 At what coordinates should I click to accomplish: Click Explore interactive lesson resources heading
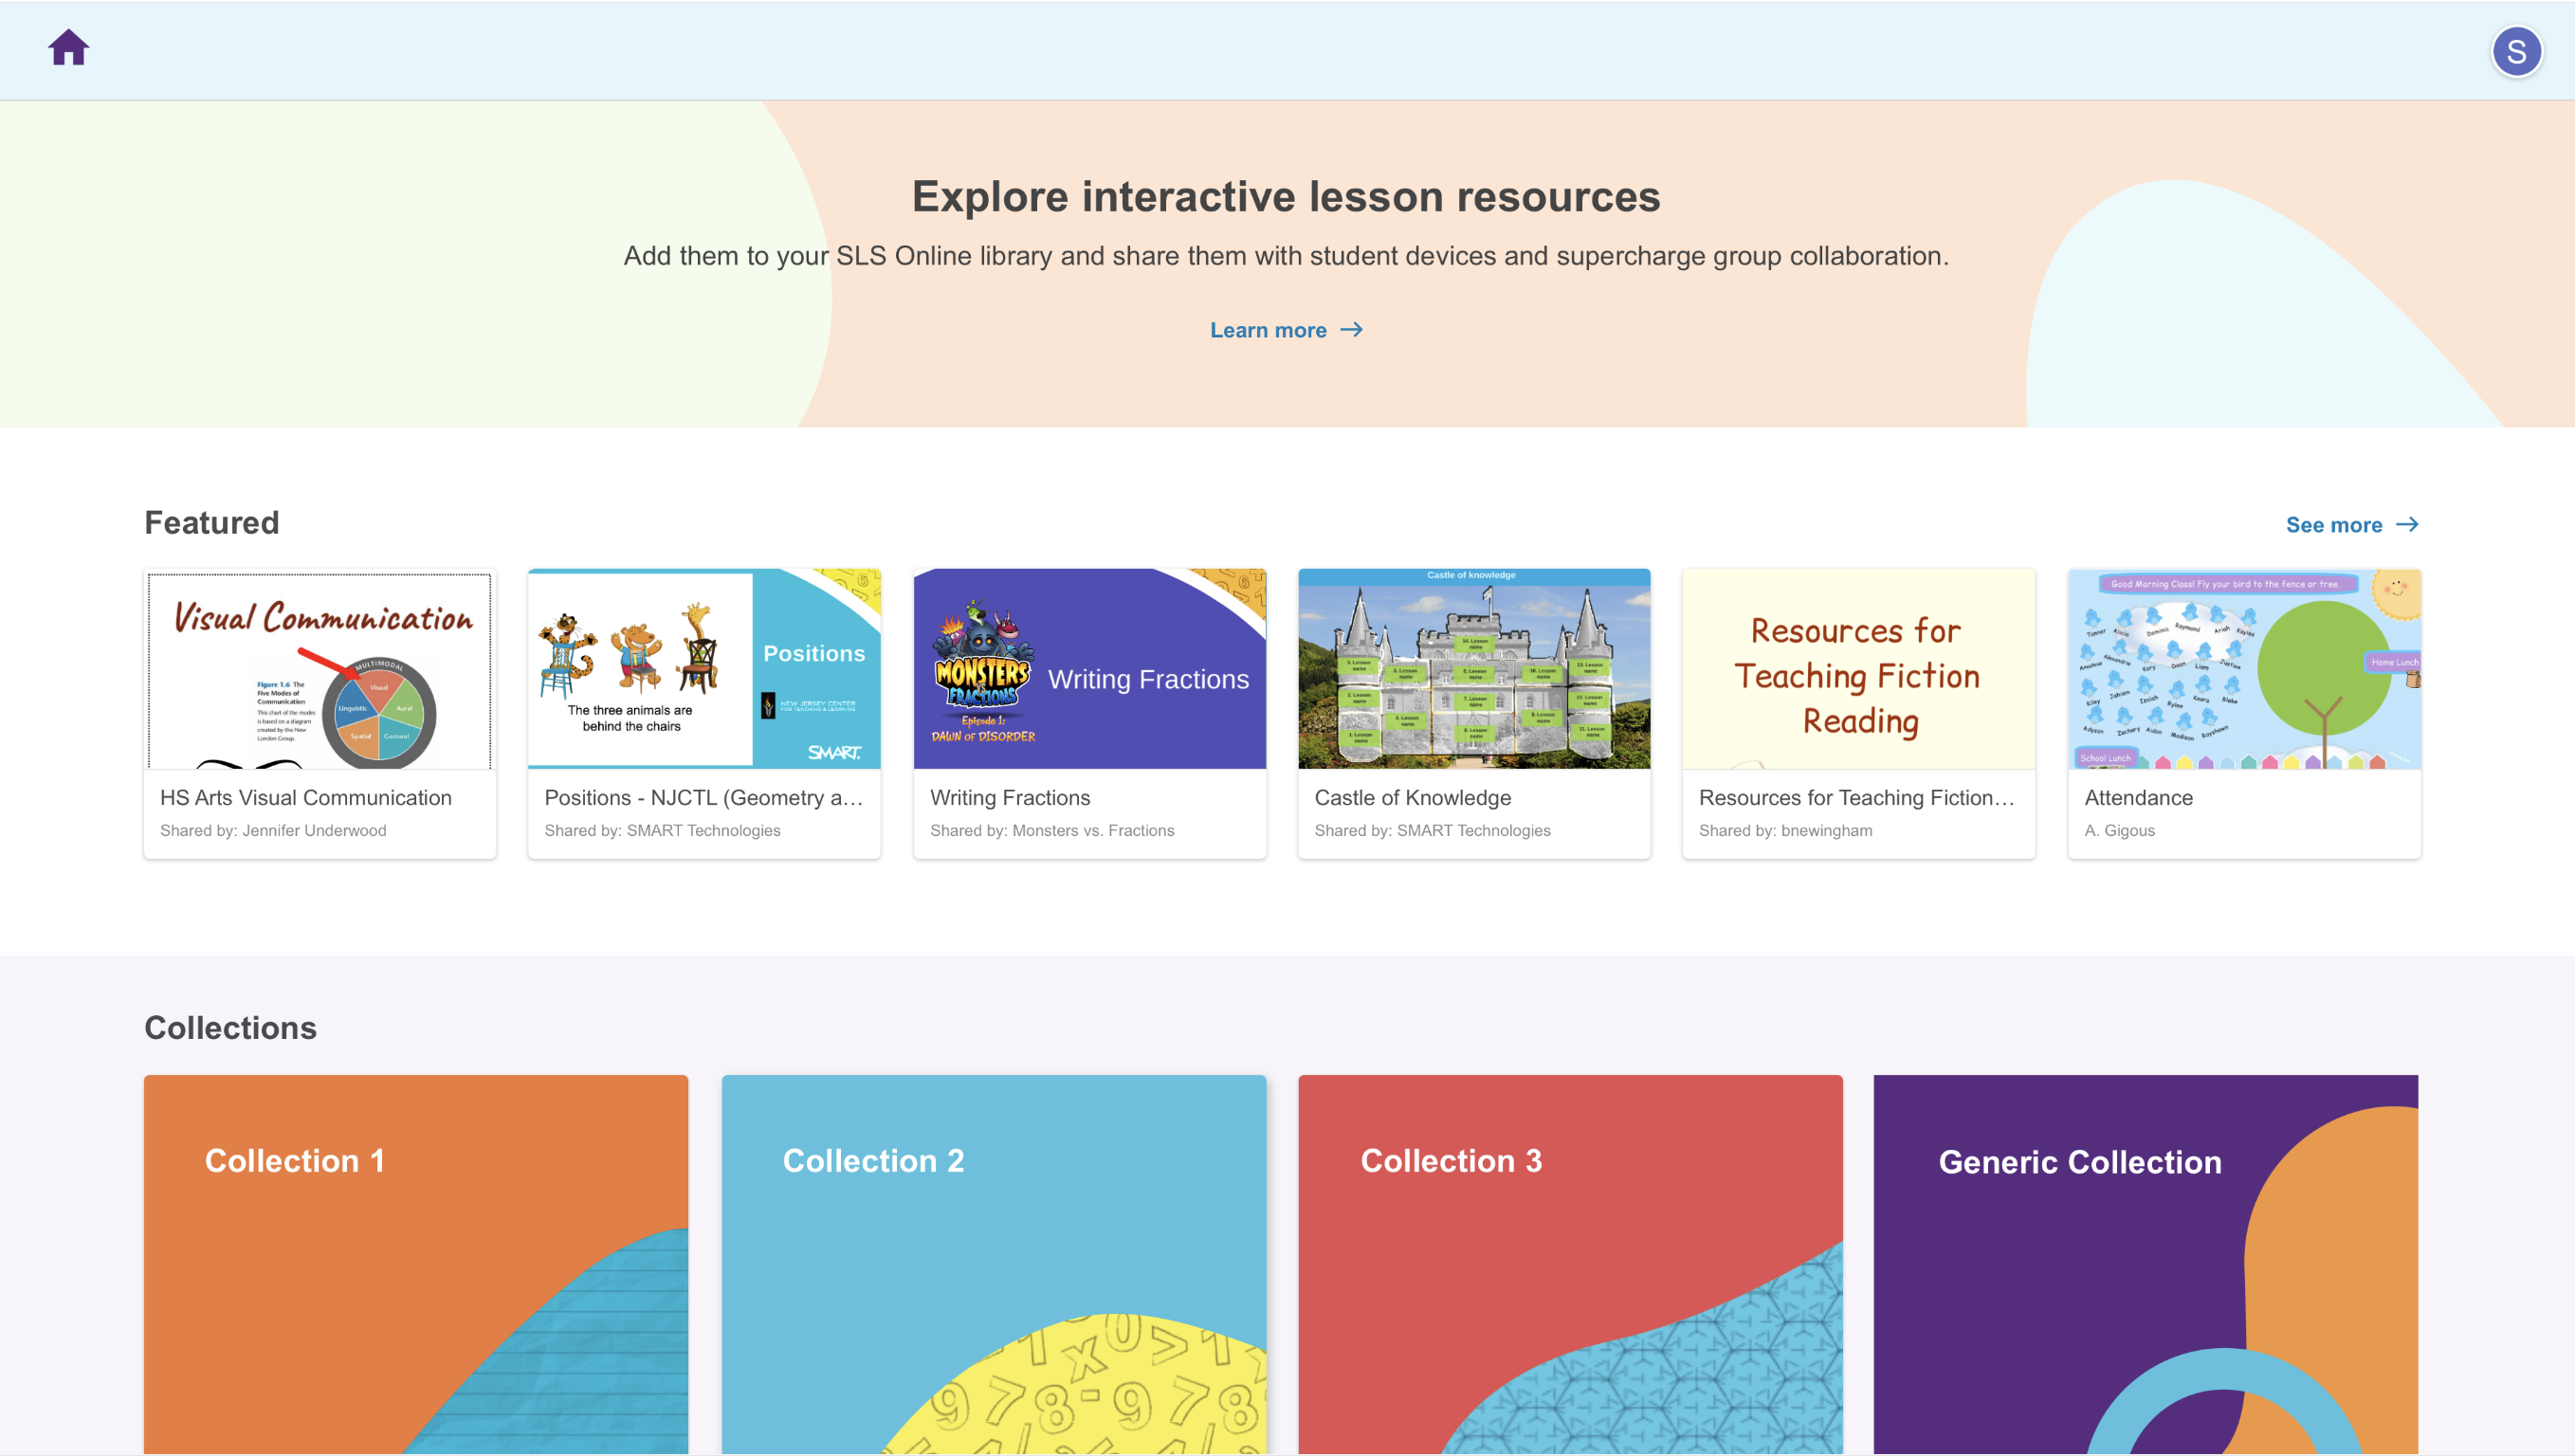pyautogui.click(x=1286, y=197)
